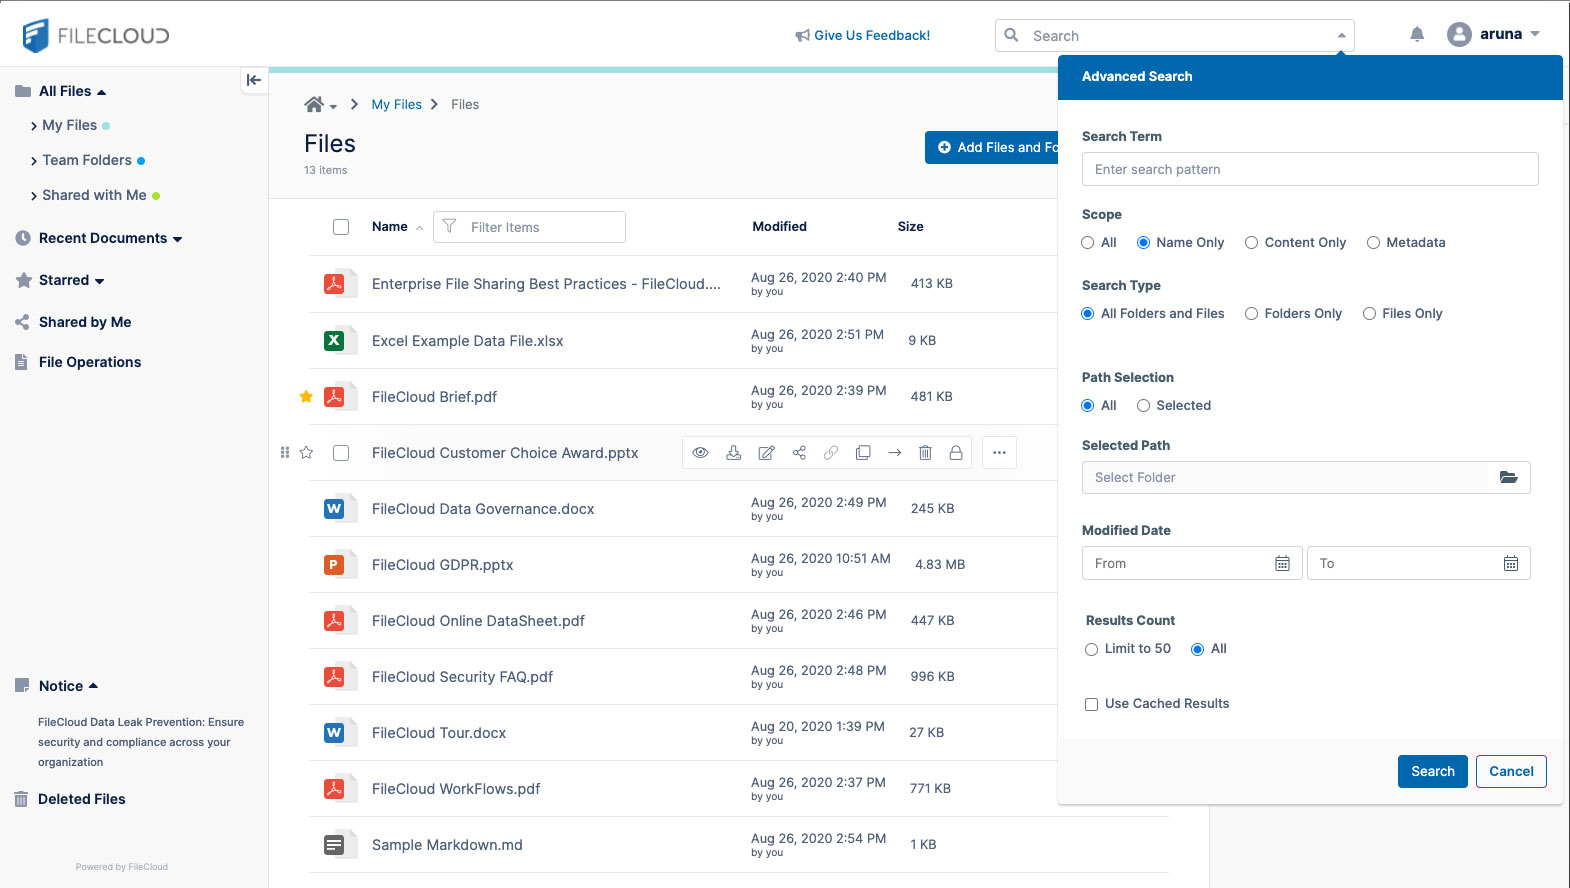Focus the Enter search pattern field
Image resolution: width=1570 pixels, height=888 pixels.
1310,169
